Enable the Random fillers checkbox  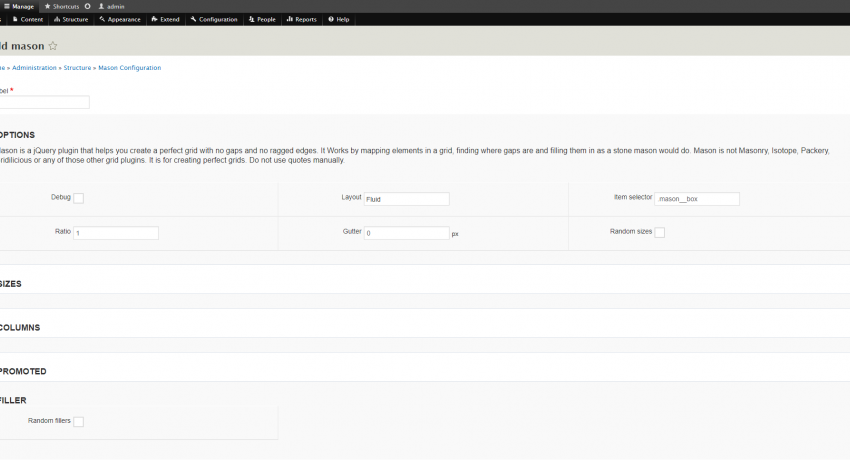point(79,422)
